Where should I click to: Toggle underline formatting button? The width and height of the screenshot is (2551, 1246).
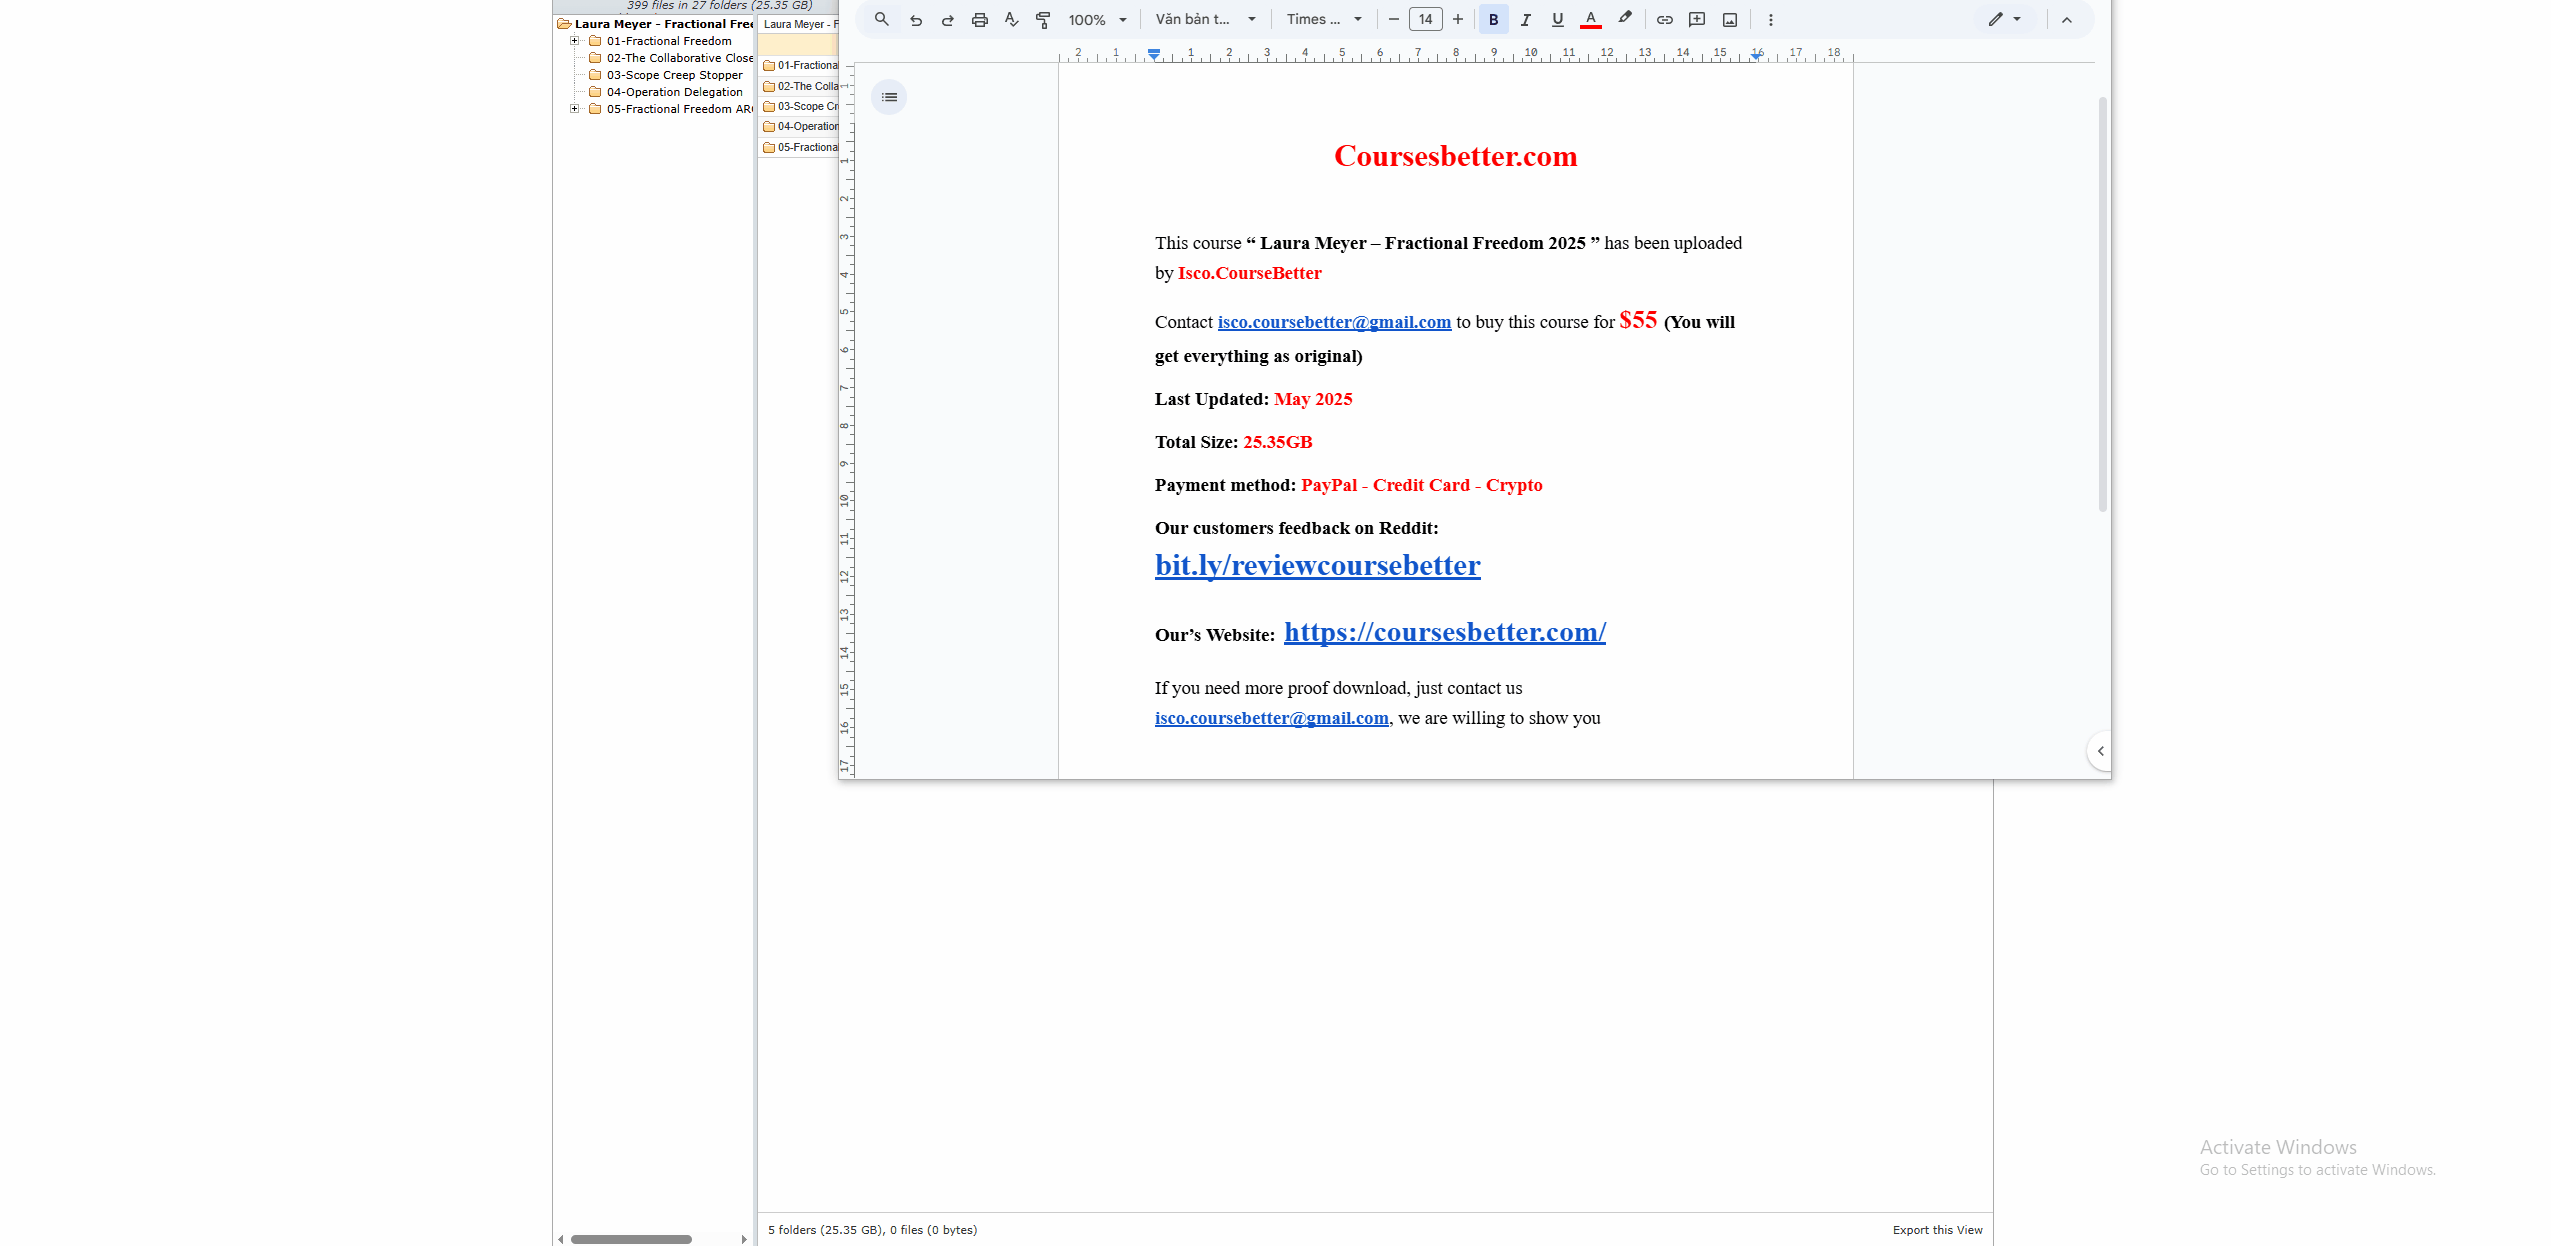pos(1557,20)
